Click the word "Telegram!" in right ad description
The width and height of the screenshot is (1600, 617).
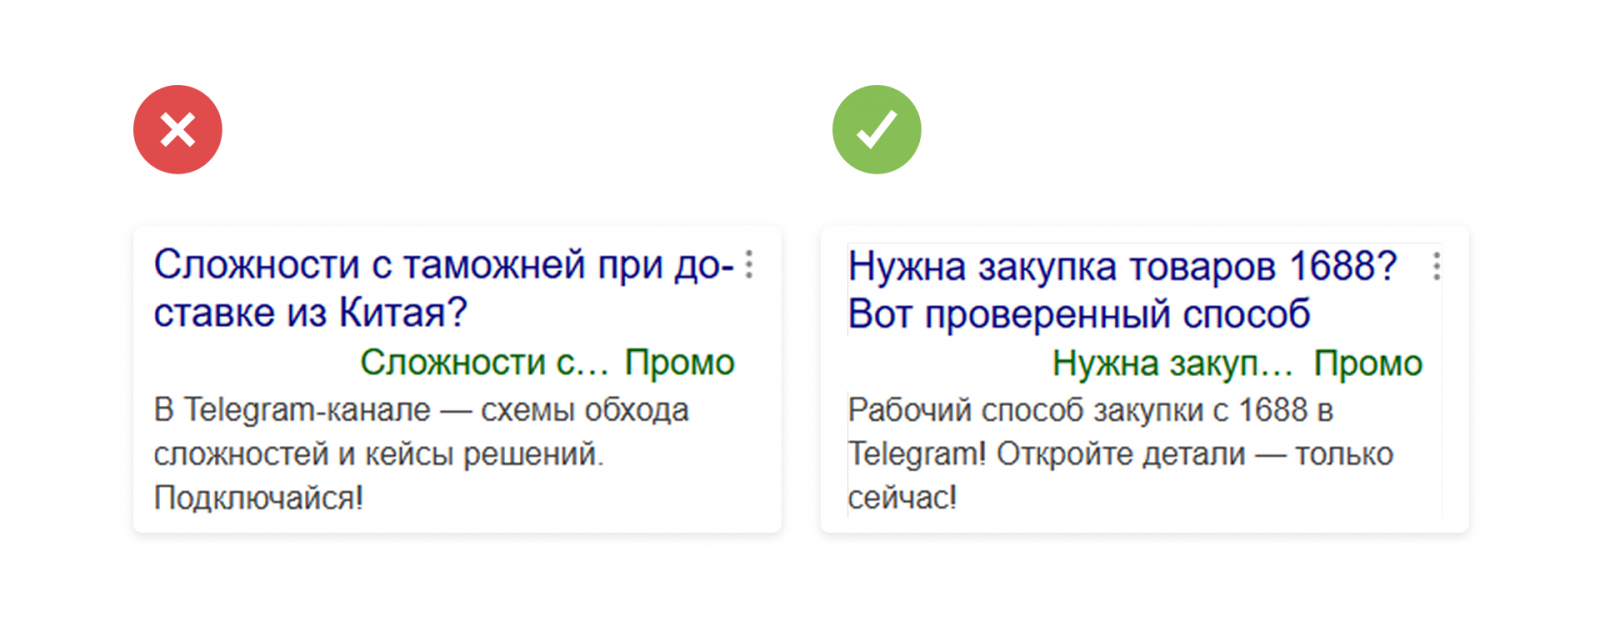[x=916, y=454]
